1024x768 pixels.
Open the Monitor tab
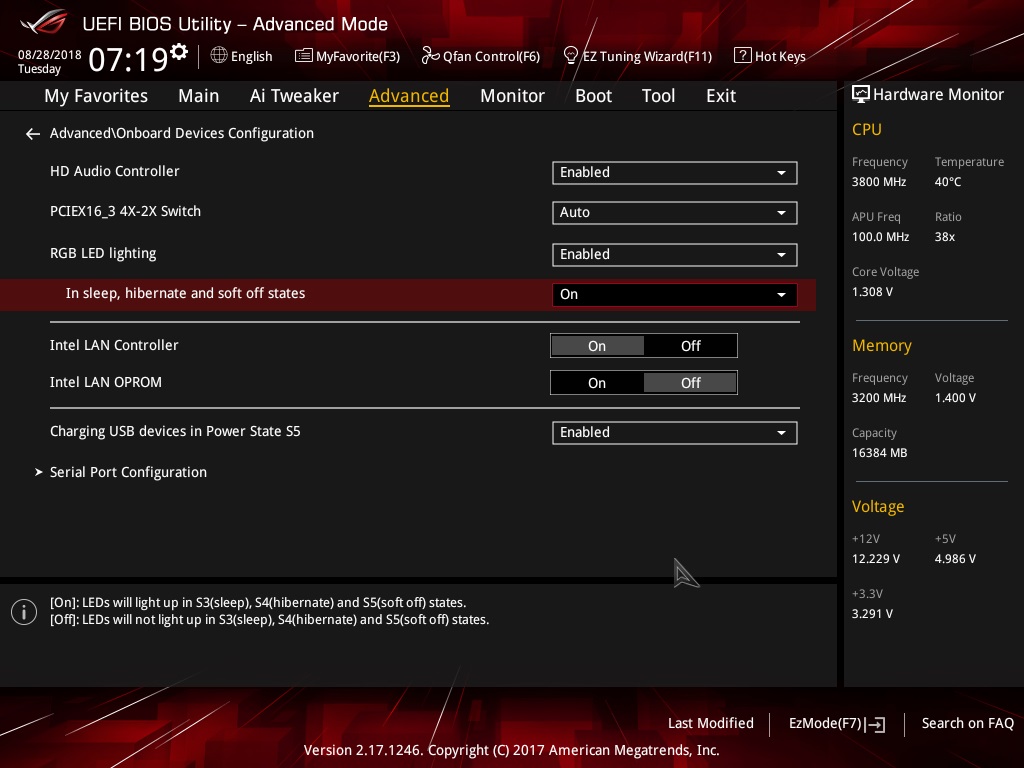512,96
